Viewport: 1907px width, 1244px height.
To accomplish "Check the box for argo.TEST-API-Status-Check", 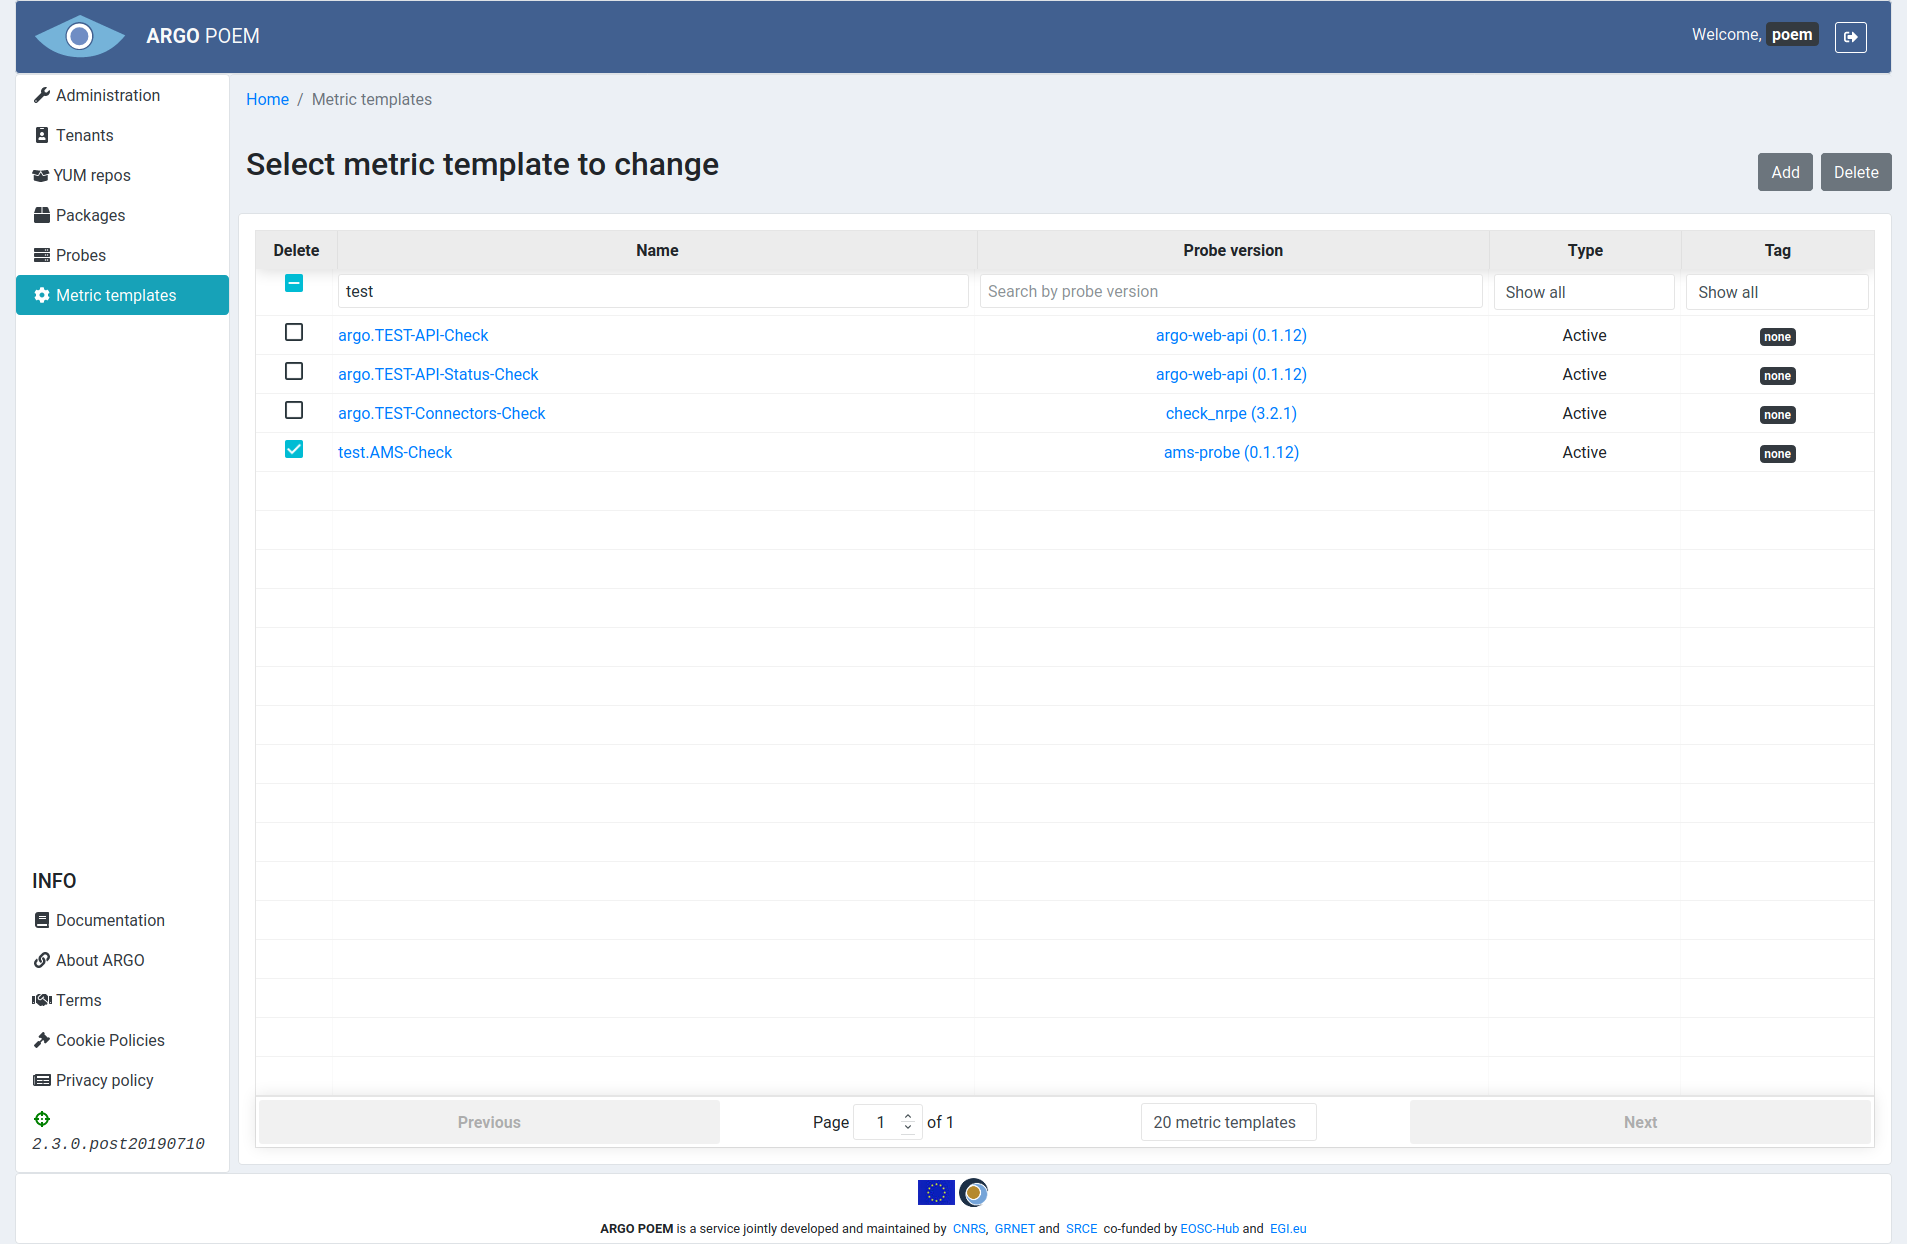I will (294, 371).
